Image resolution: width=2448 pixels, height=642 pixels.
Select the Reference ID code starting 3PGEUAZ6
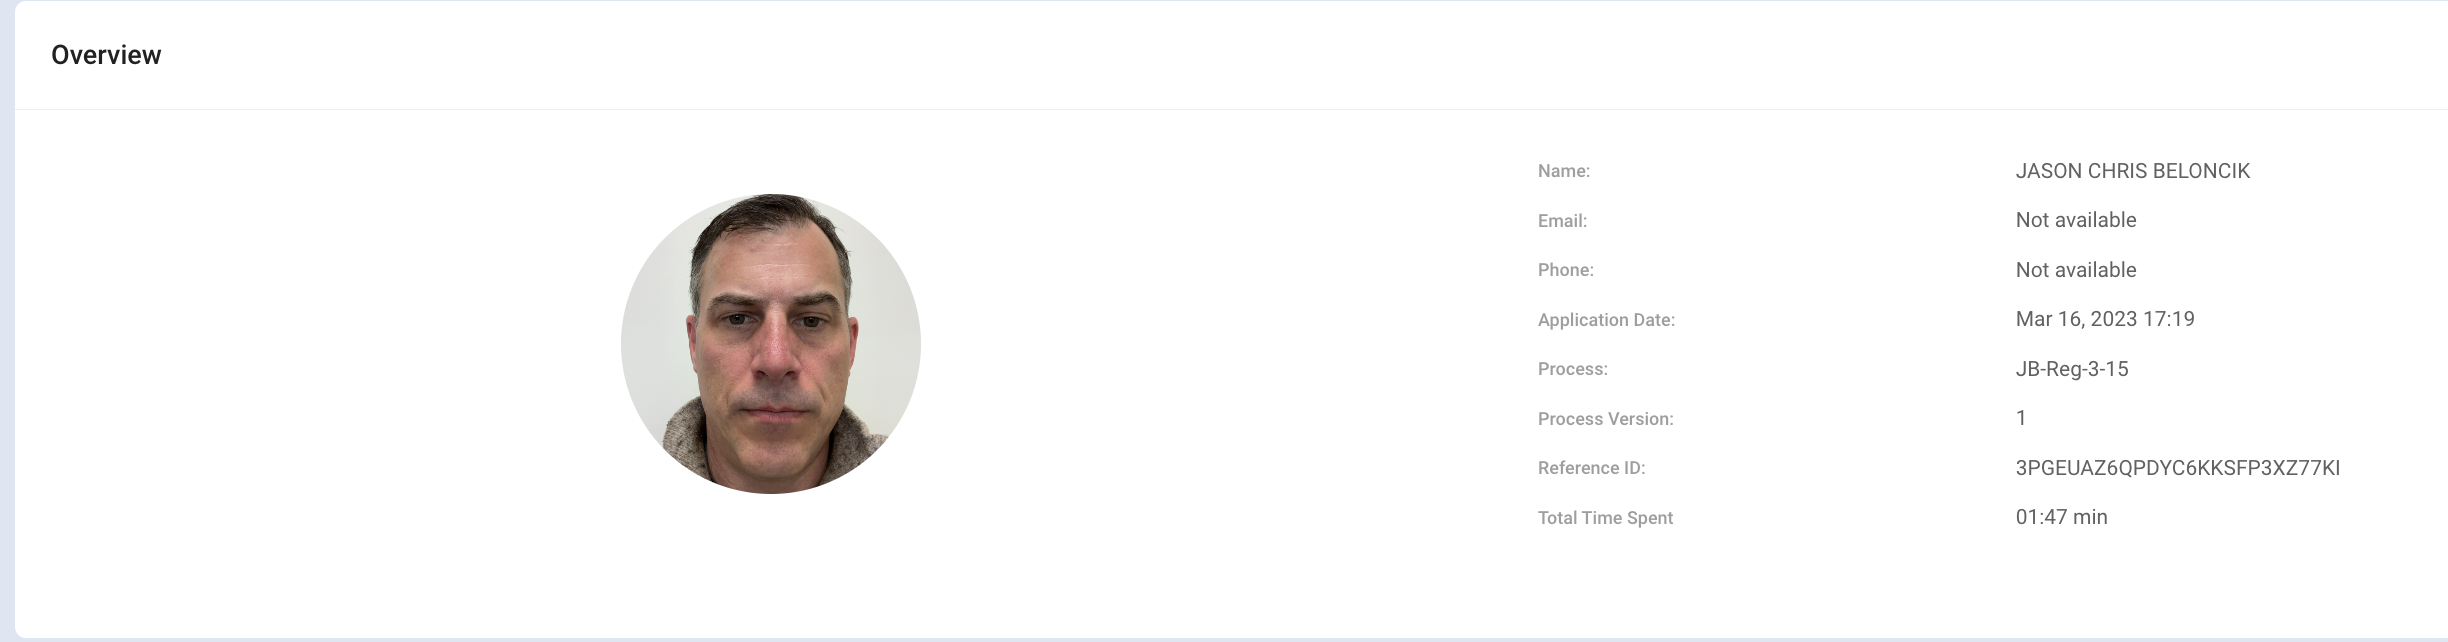pos(2177,468)
